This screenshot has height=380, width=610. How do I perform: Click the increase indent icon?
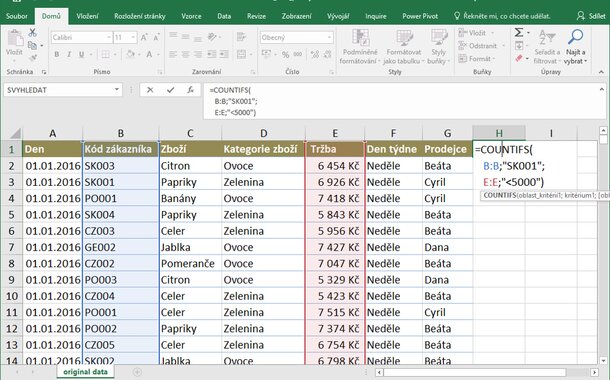coord(224,54)
